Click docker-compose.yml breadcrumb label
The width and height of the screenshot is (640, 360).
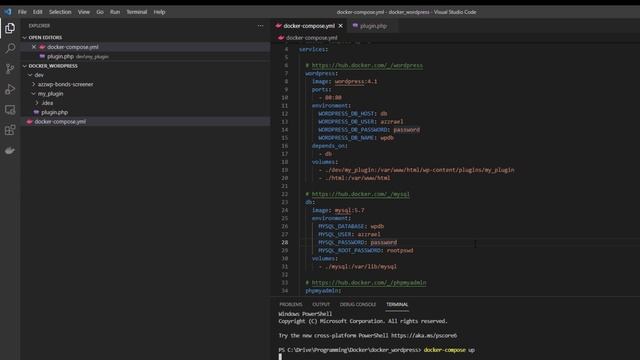[311, 38]
